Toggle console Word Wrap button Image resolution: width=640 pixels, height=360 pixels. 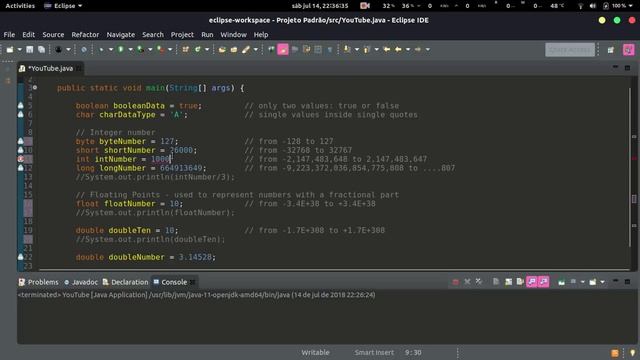[520, 282]
